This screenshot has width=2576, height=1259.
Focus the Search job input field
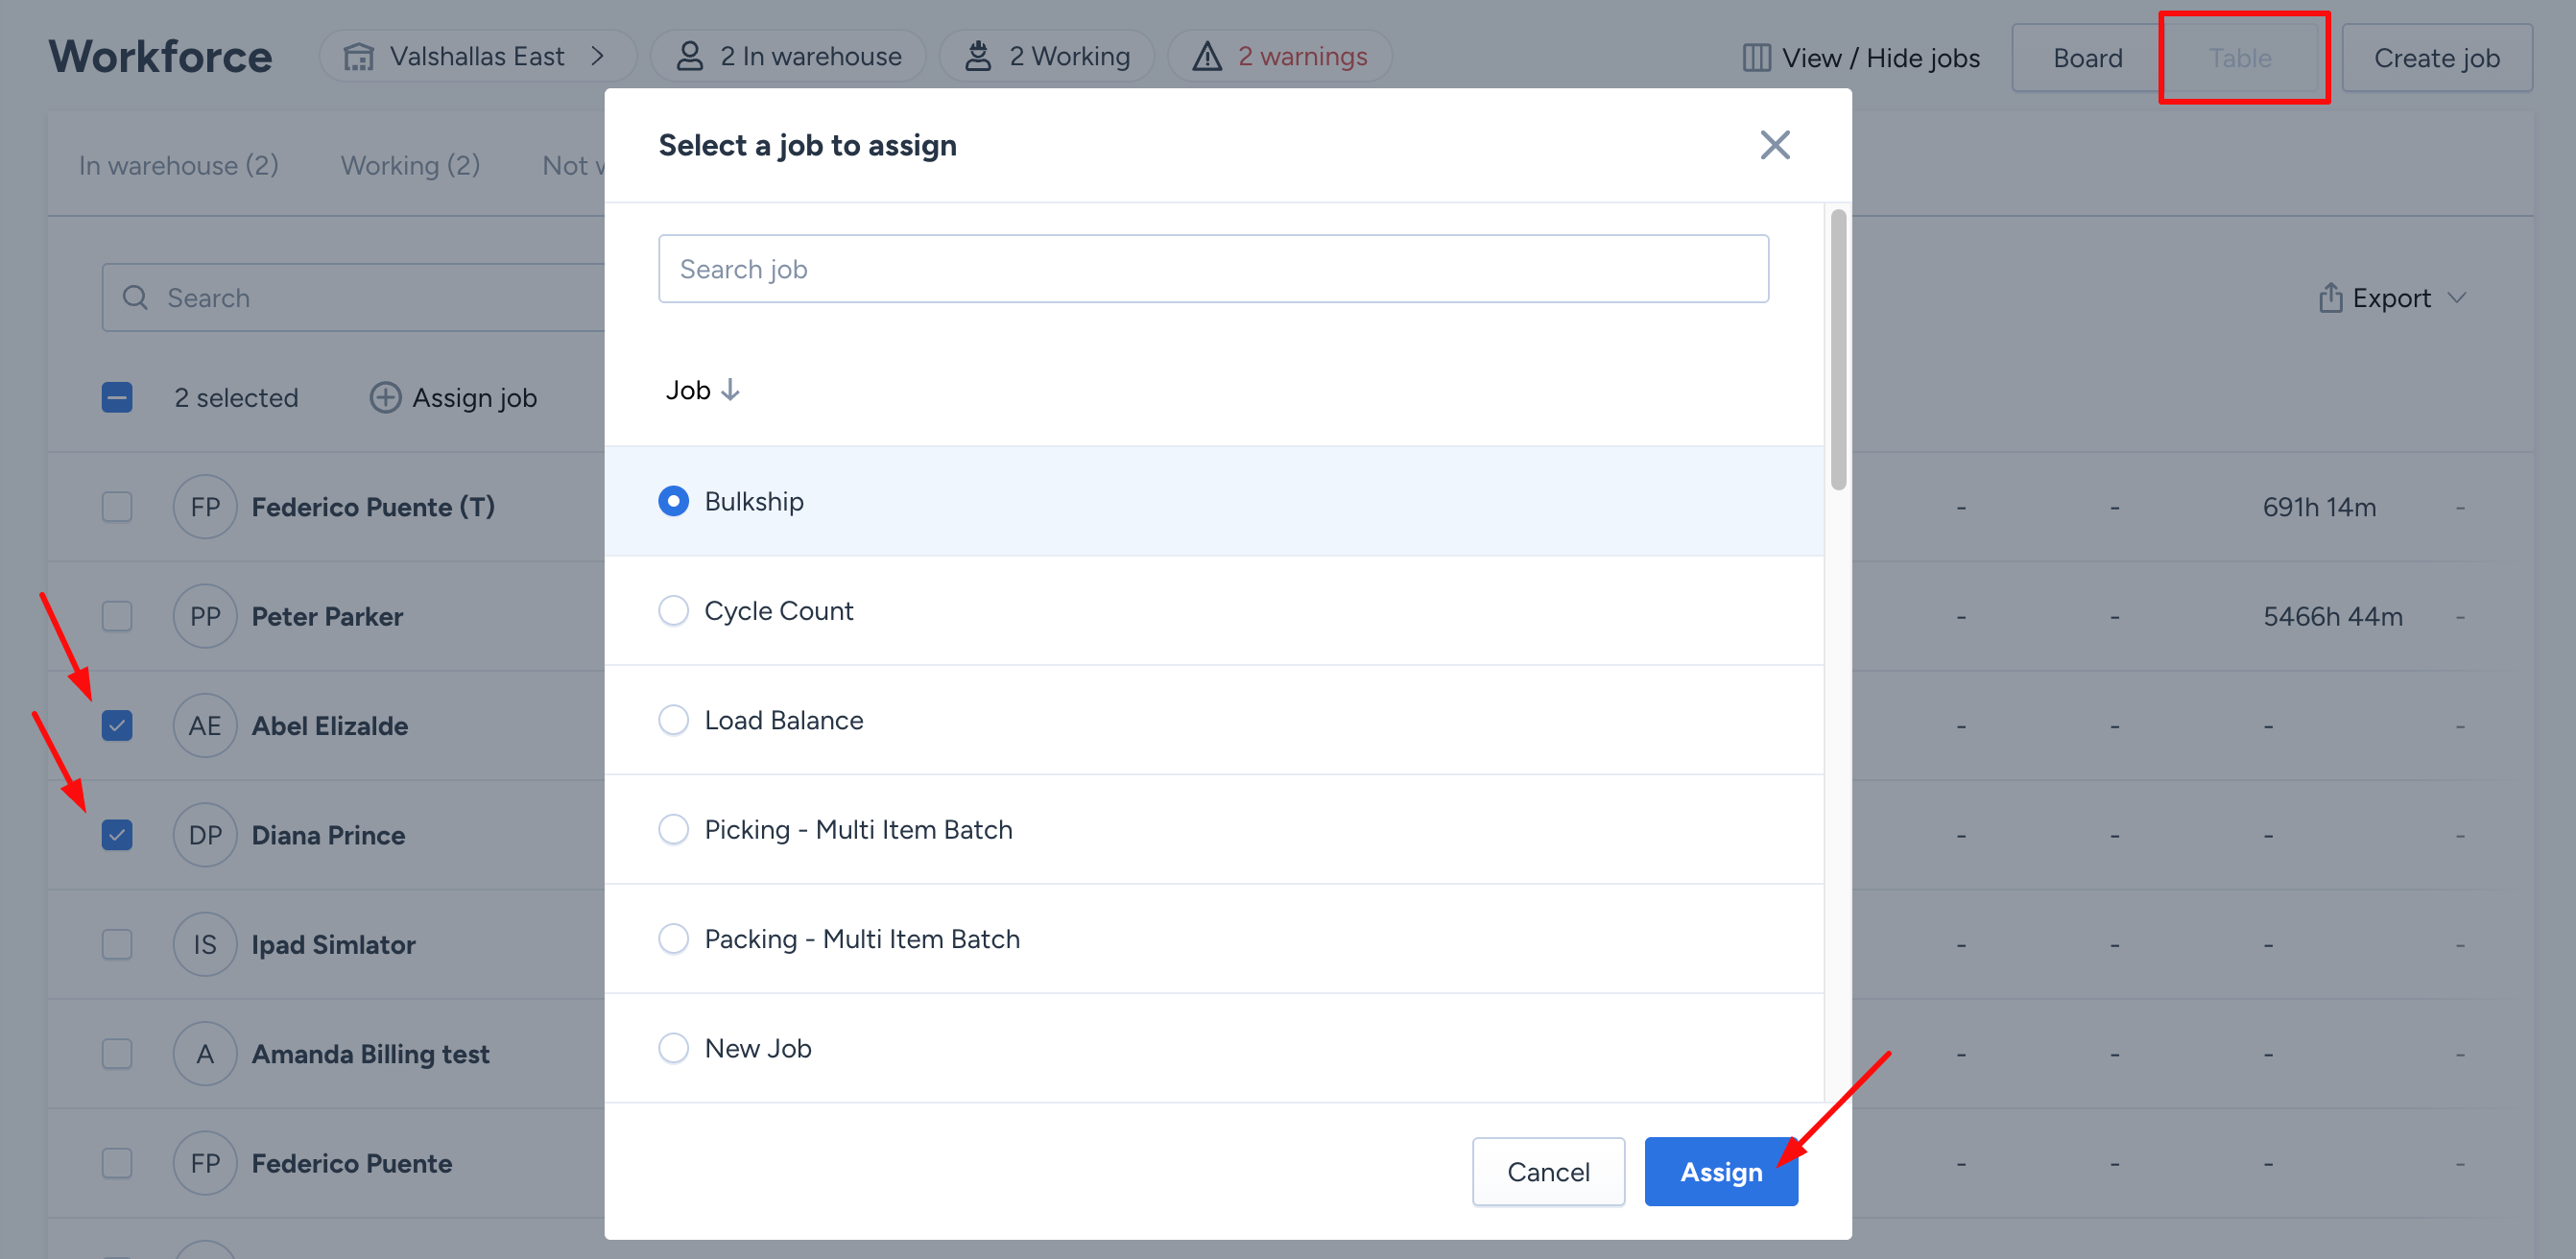(x=1213, y=269)
